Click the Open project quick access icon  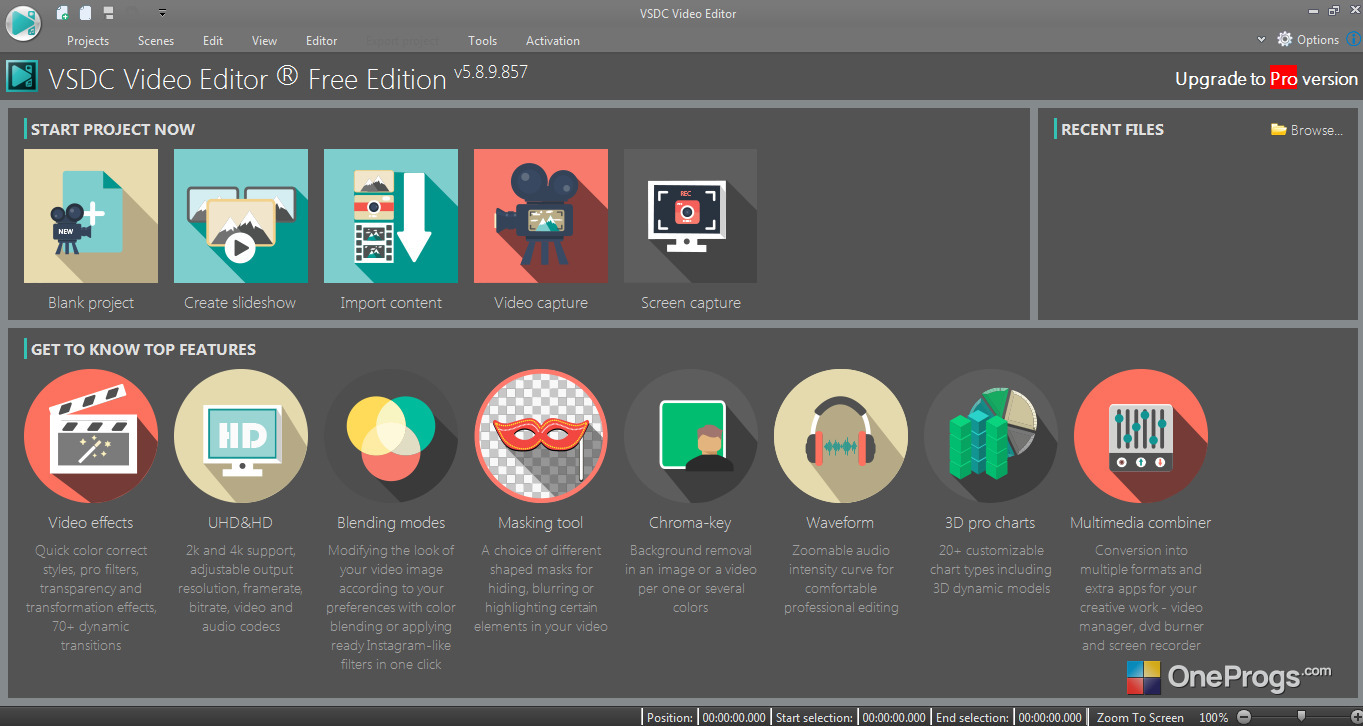coord(86,13)
